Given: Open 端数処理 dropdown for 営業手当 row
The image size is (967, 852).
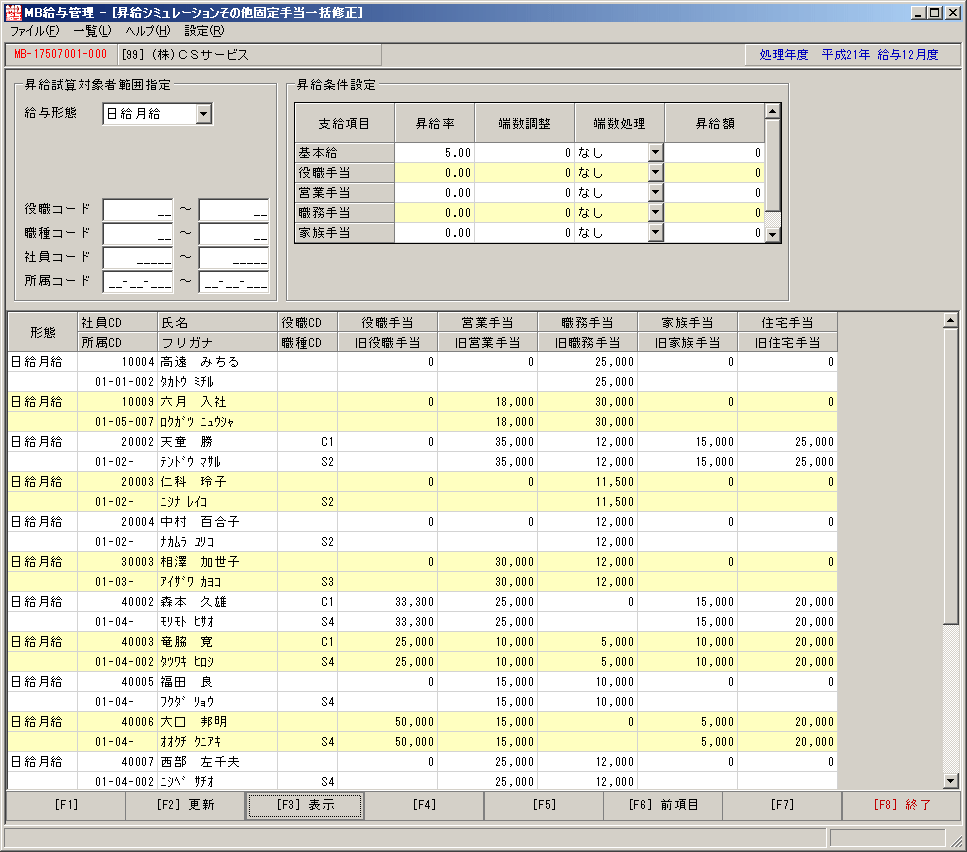Looking at the screenshot, I should pos(656,192).
